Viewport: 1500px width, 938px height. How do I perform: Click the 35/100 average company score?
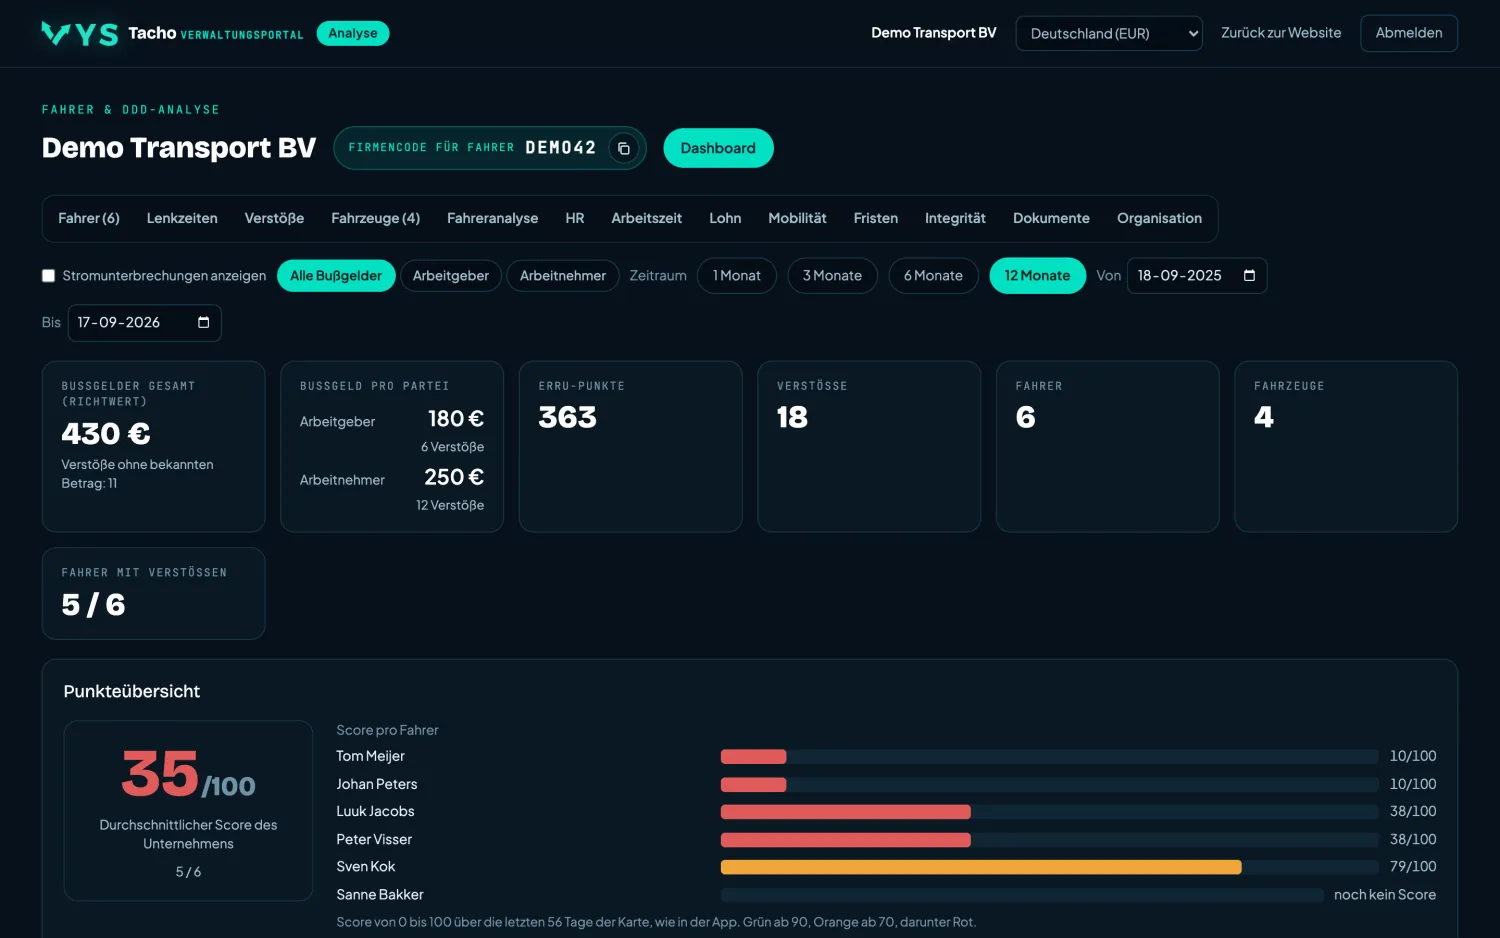(188, 776)
